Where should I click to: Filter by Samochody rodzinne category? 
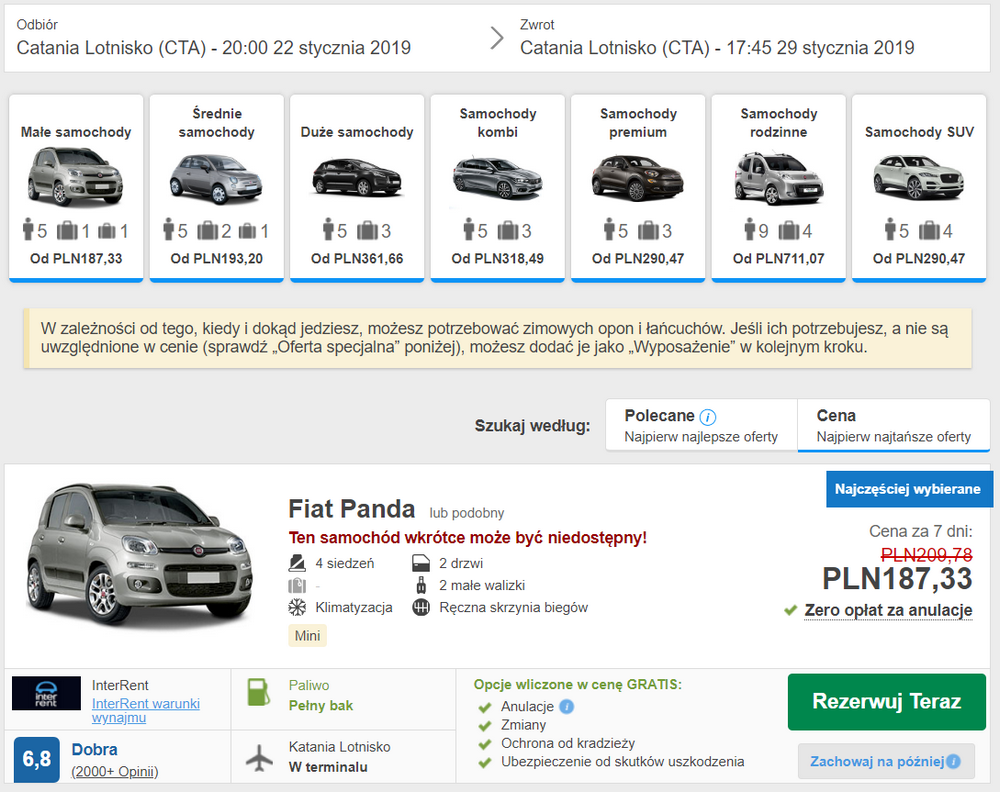click(779, 188)
